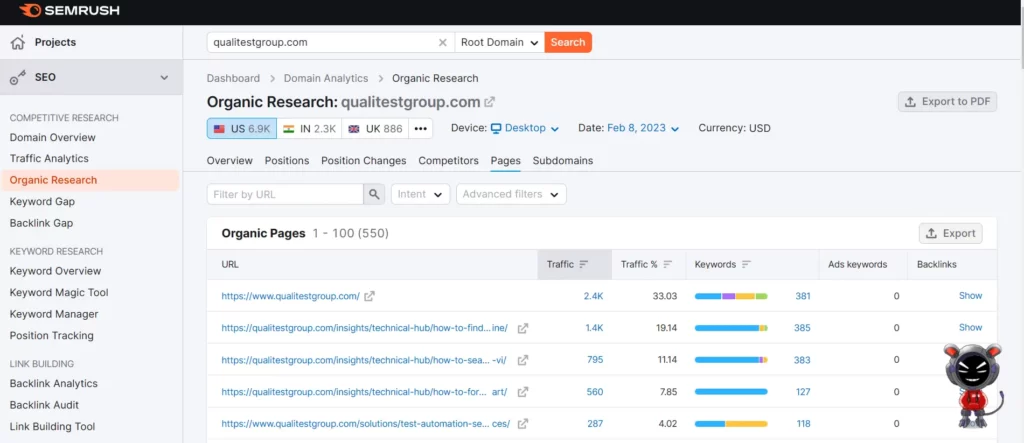Open the Root Domain dropdown
This screenshot has width=1024, height=443.
pos(500,42)
